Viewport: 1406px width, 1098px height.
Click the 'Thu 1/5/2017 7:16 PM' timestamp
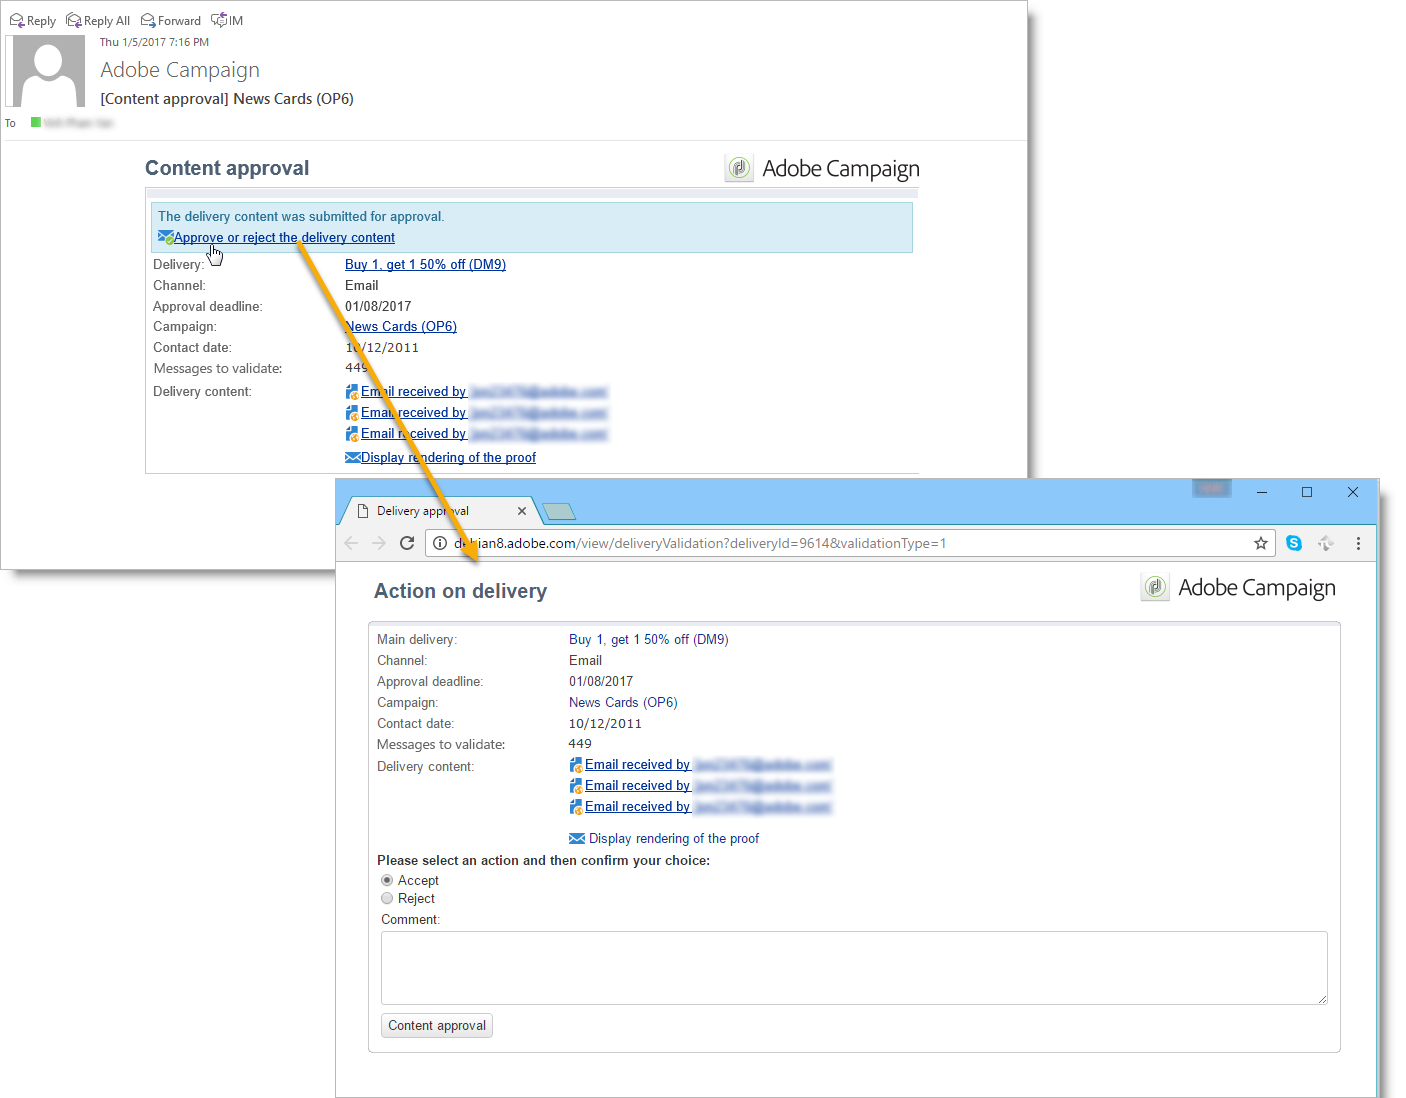[x=154, y=42]
